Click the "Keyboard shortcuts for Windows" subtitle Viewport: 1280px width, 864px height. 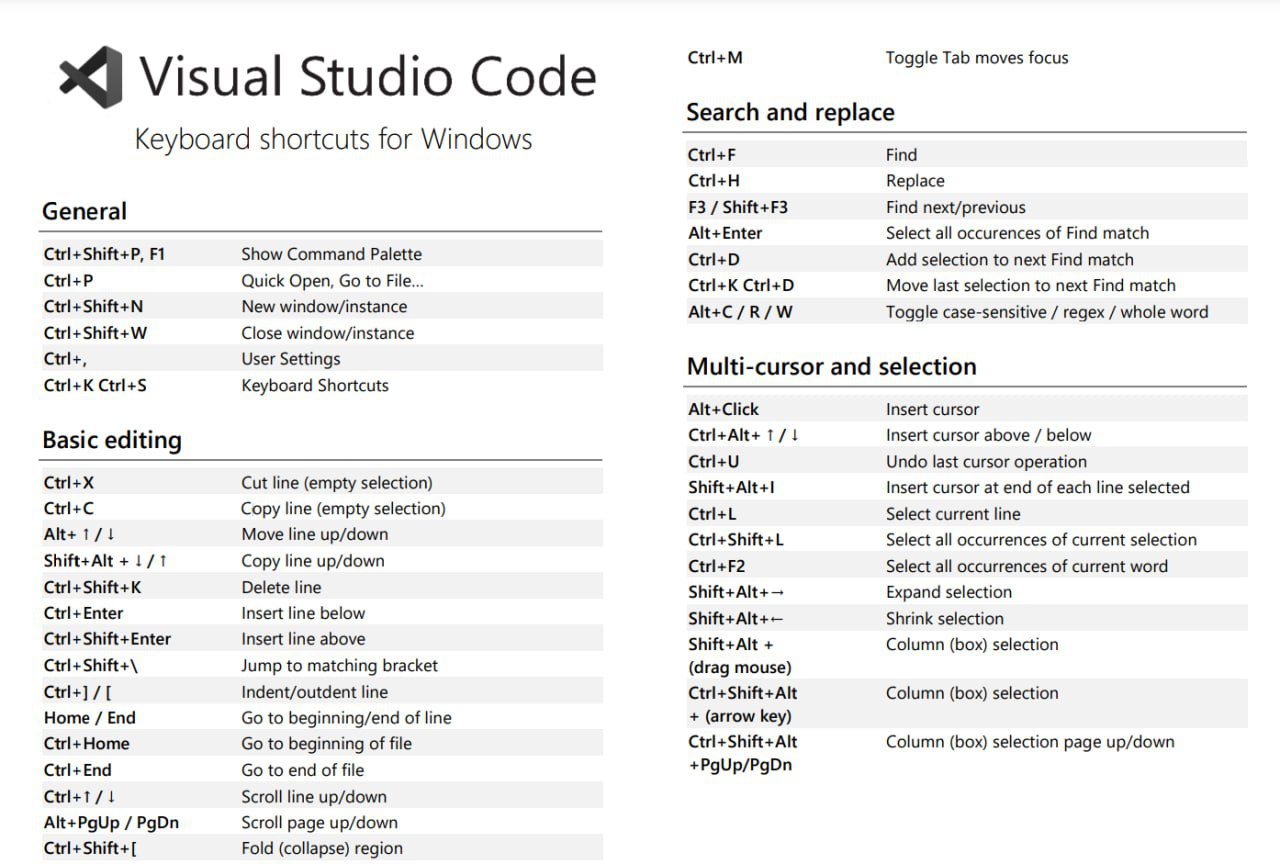[x=333, y=139]
